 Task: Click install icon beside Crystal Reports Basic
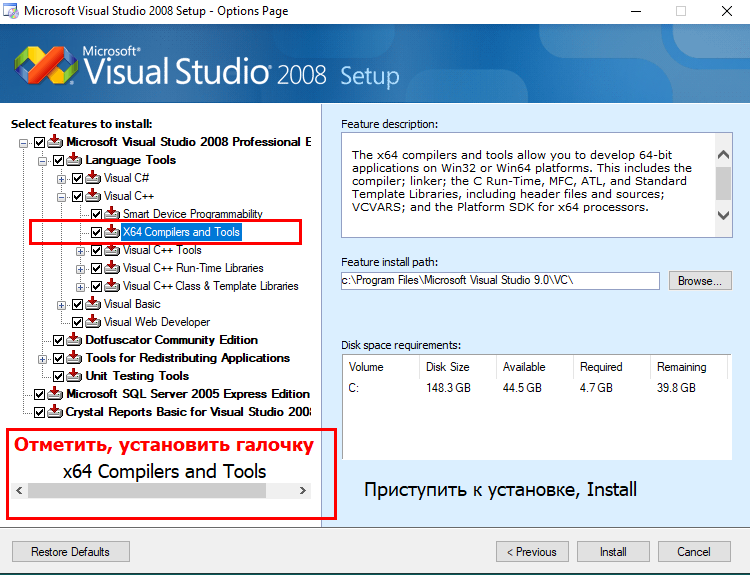tap(55, 411)
